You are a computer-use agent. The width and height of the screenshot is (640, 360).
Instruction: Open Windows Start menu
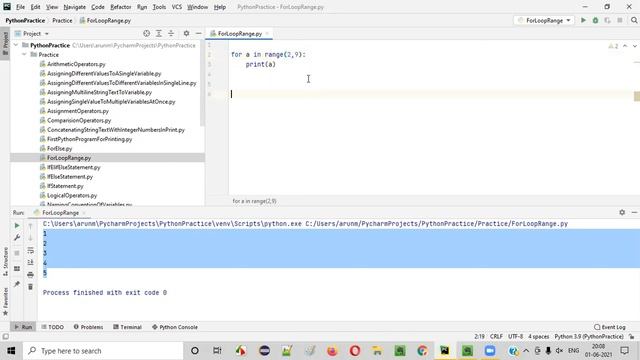11,351
